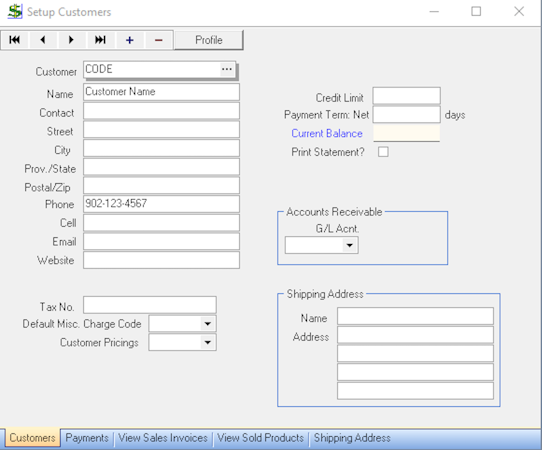Click the last Shipping Address line field

(415, 391)
